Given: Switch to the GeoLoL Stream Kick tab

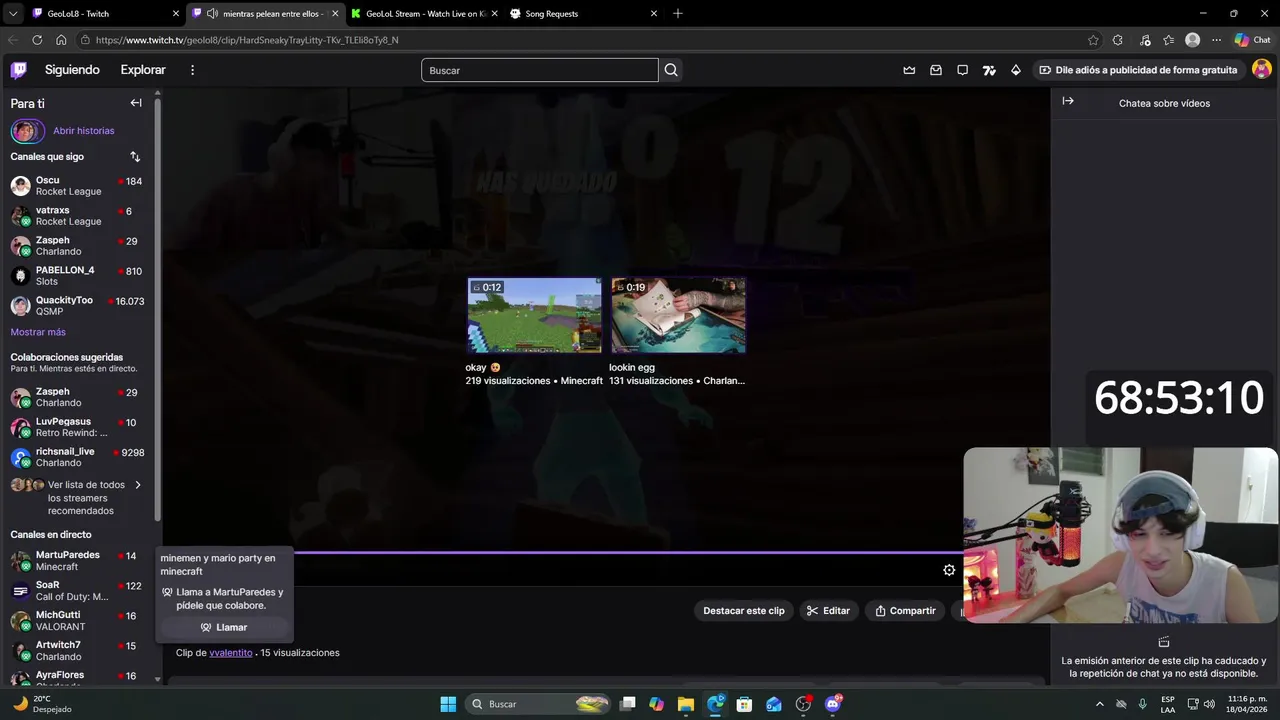Looking at the screenshot, I should [425, 14].
